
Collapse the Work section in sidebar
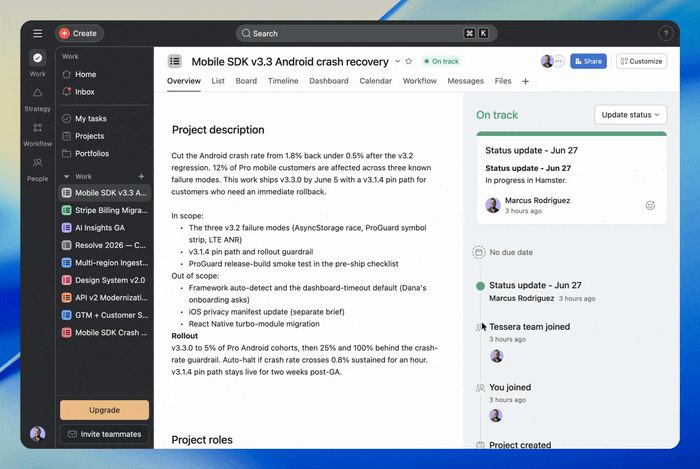click(67, 176)
